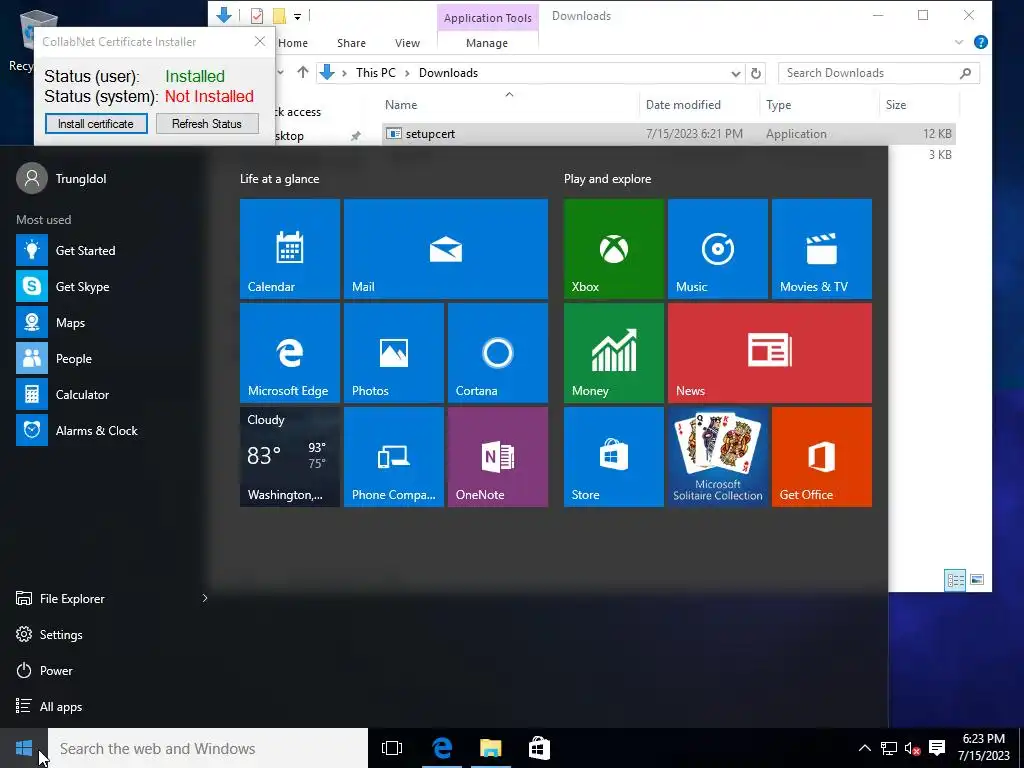1024x768 pixels.
Task: Launch Microsoft Edge tile
Action: click(x=289, y=353)
